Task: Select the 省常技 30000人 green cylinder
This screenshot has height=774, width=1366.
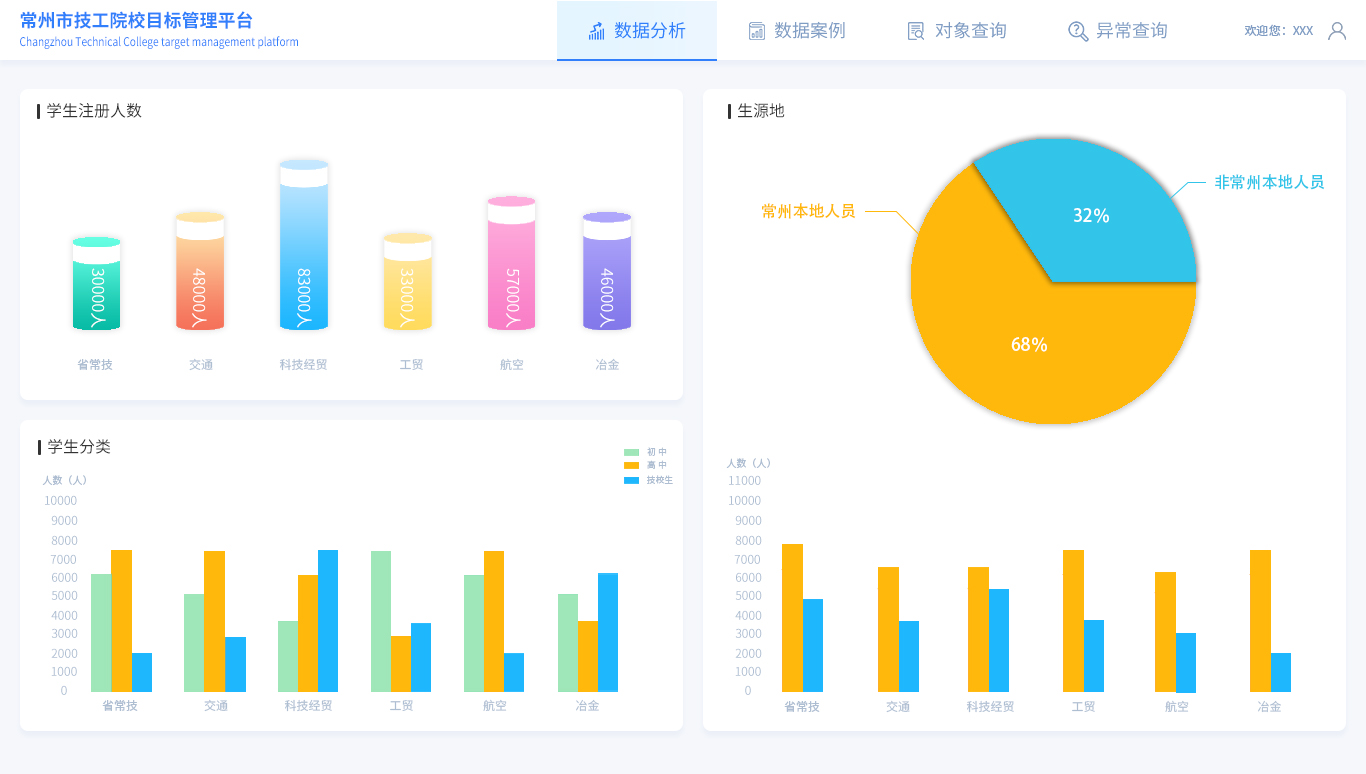Action: (x=97, y=285)
